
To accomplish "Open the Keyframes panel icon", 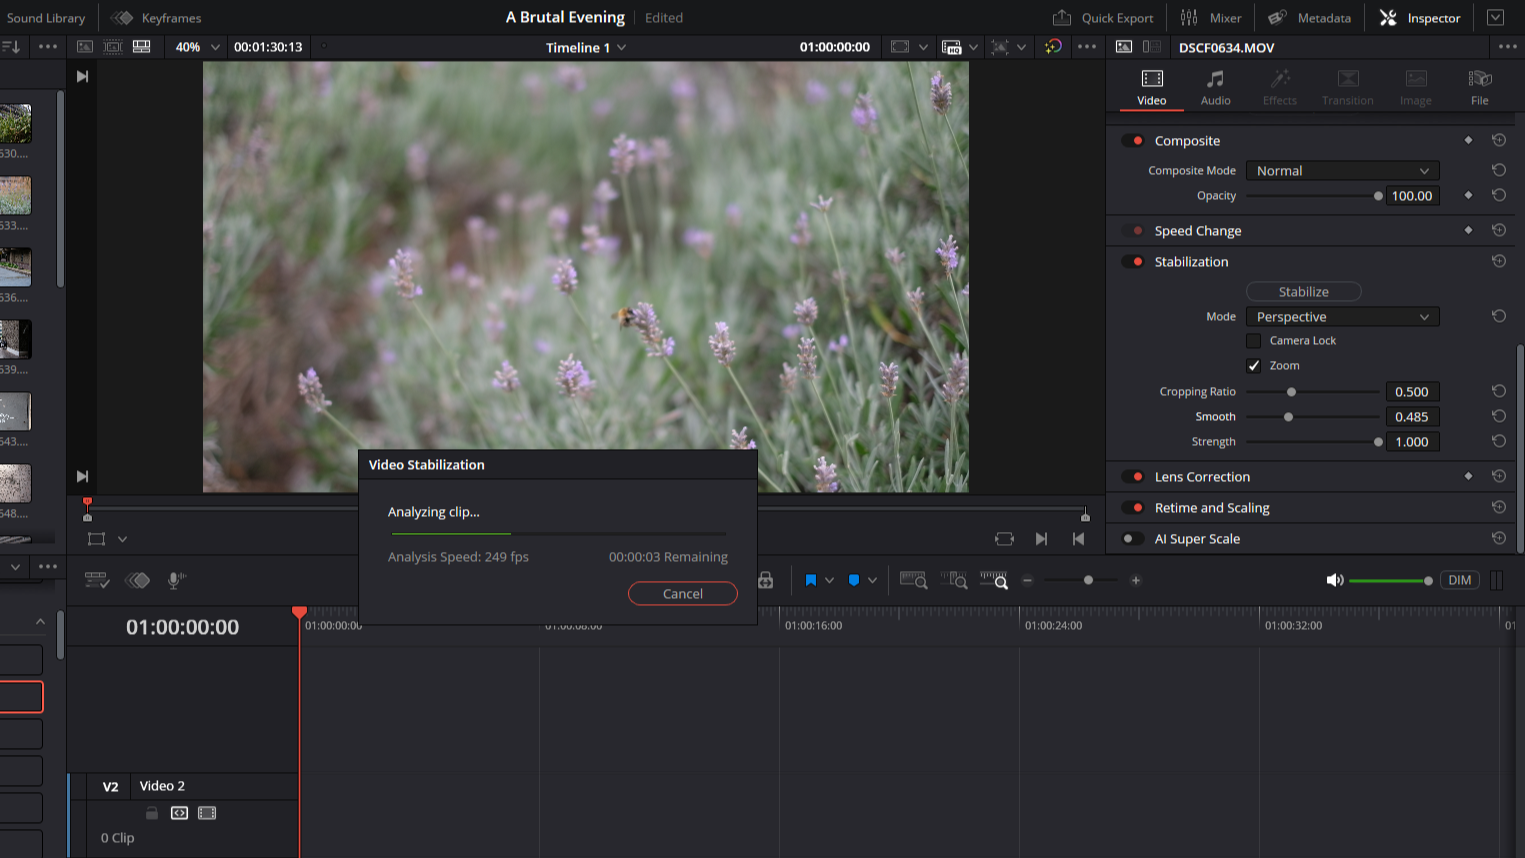I will tap(122, 18).
